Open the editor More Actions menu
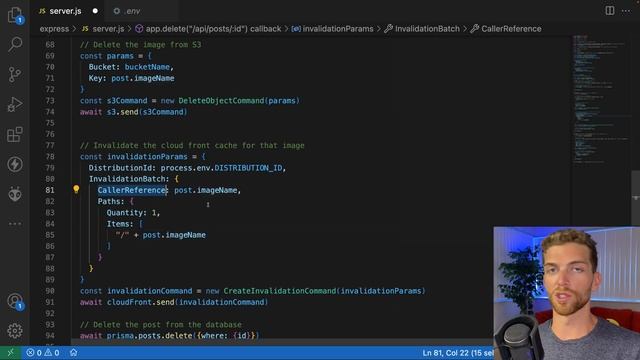 click(x=626, y=11)
